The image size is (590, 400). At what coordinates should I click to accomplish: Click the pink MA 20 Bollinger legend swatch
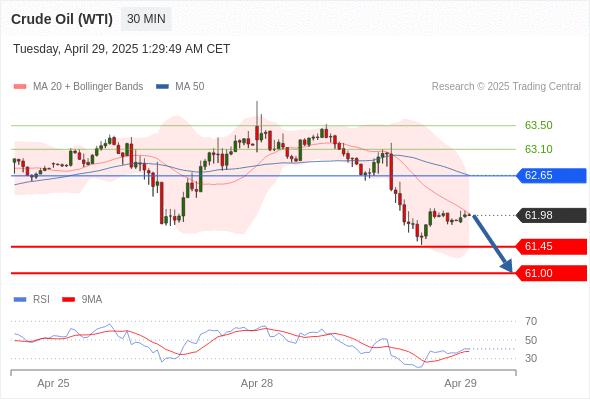click(x=20, y=87)
